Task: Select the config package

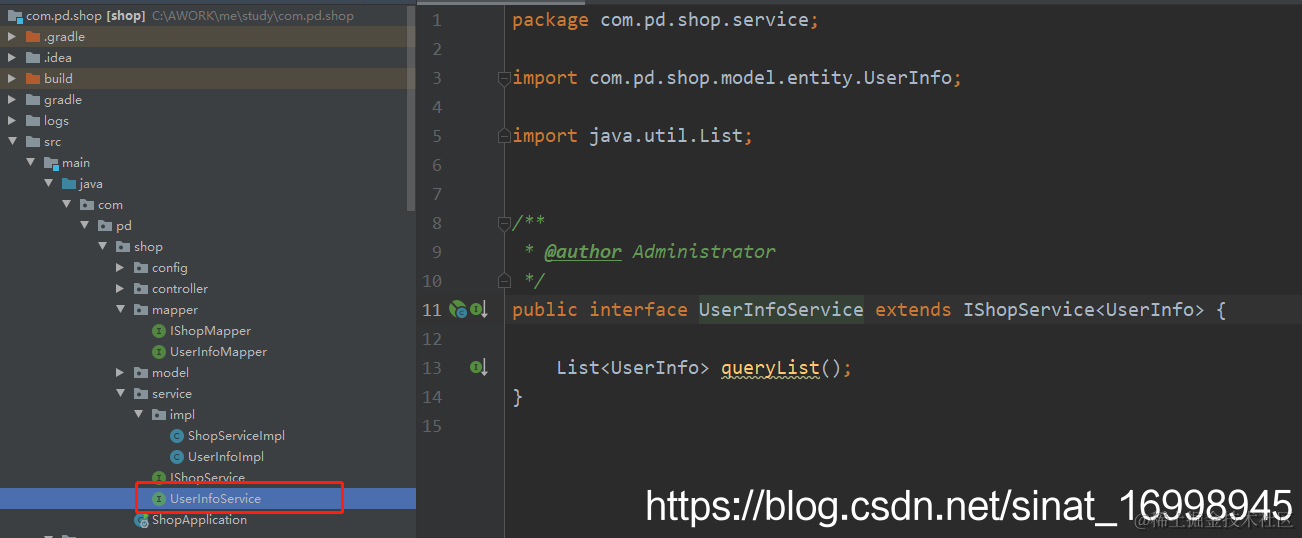Action: (x=170, y=268)
